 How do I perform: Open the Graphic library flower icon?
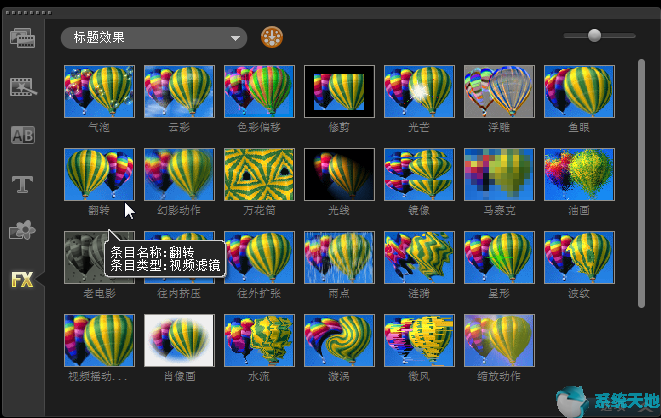[x=23, y=230]
